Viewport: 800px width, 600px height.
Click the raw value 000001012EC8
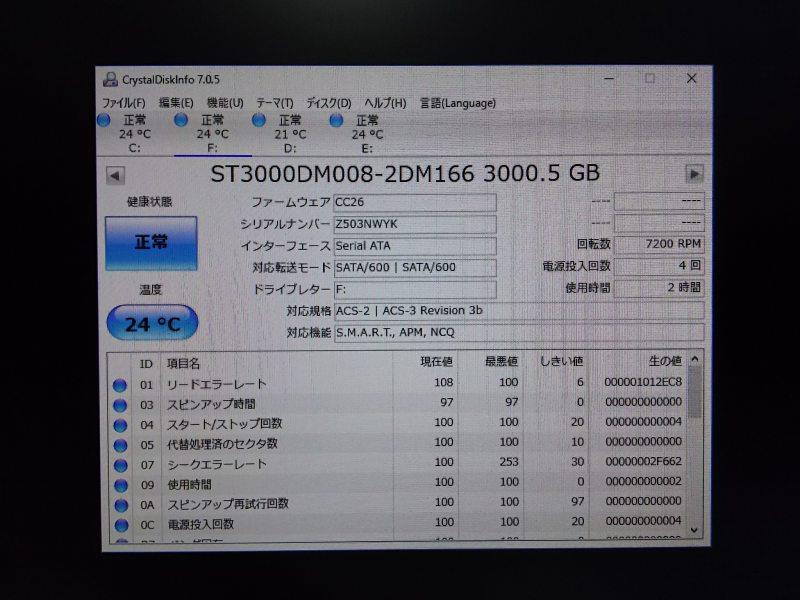pos(643,382)
